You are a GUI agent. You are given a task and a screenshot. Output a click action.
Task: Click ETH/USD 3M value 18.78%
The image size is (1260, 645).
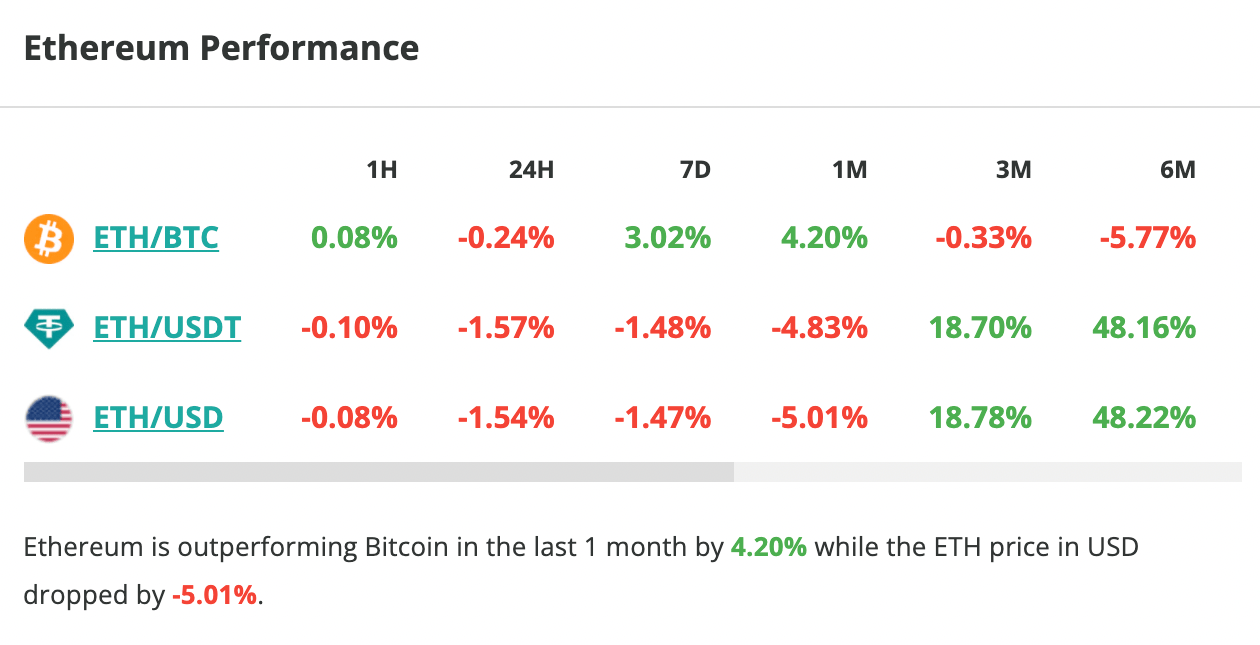980,416
